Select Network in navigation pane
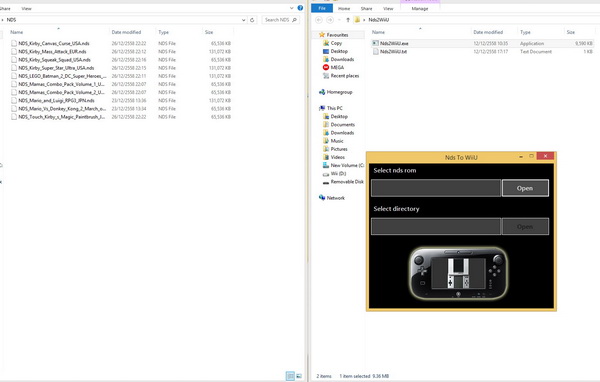The height and width of the screenshot is (382, 600). click(336, 198)
